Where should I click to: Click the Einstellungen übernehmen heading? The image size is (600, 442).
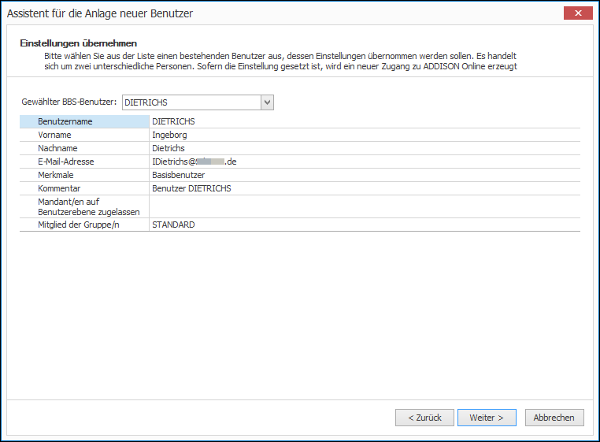[78, 43]
